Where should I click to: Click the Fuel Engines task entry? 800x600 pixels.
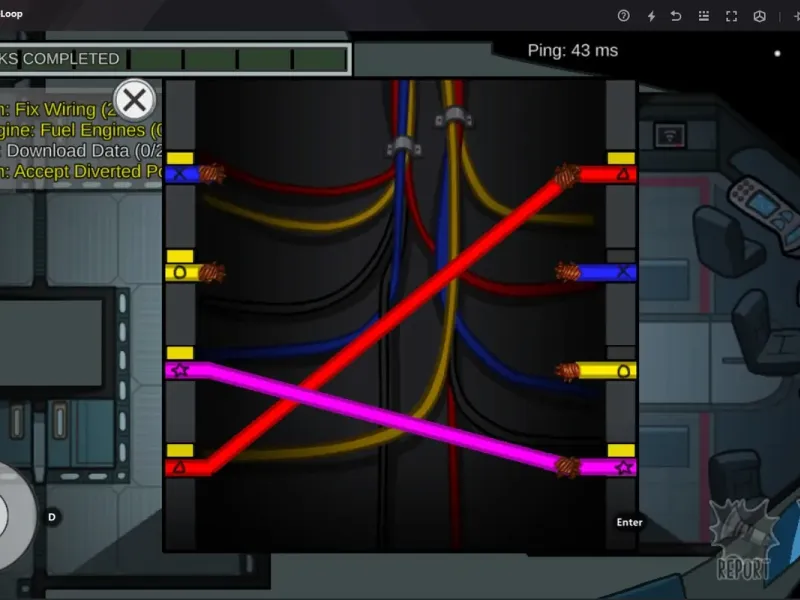point(81,130)
